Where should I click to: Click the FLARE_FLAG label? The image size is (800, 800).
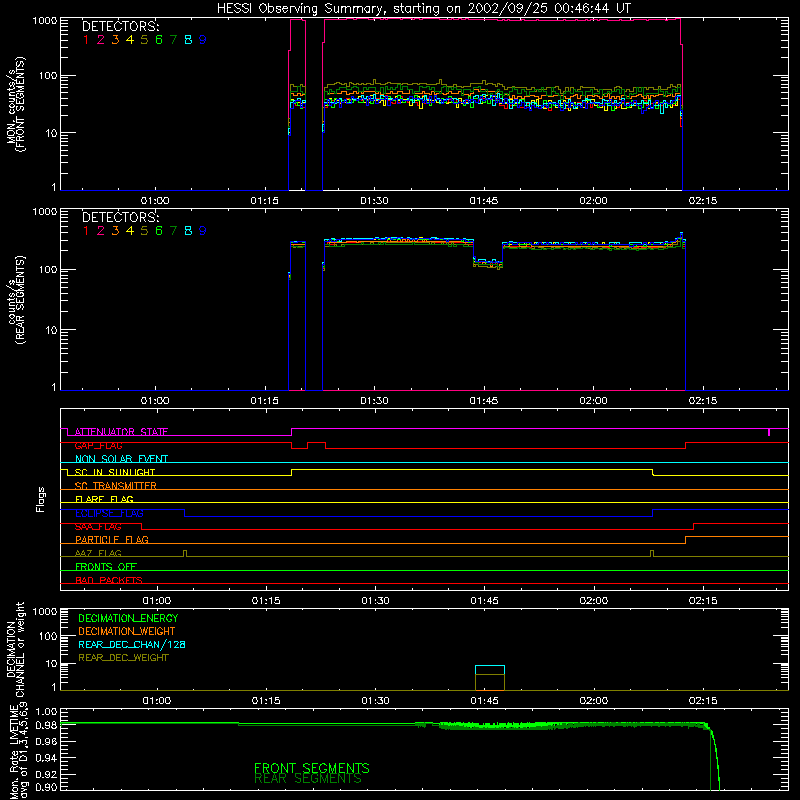coord(104,499)
